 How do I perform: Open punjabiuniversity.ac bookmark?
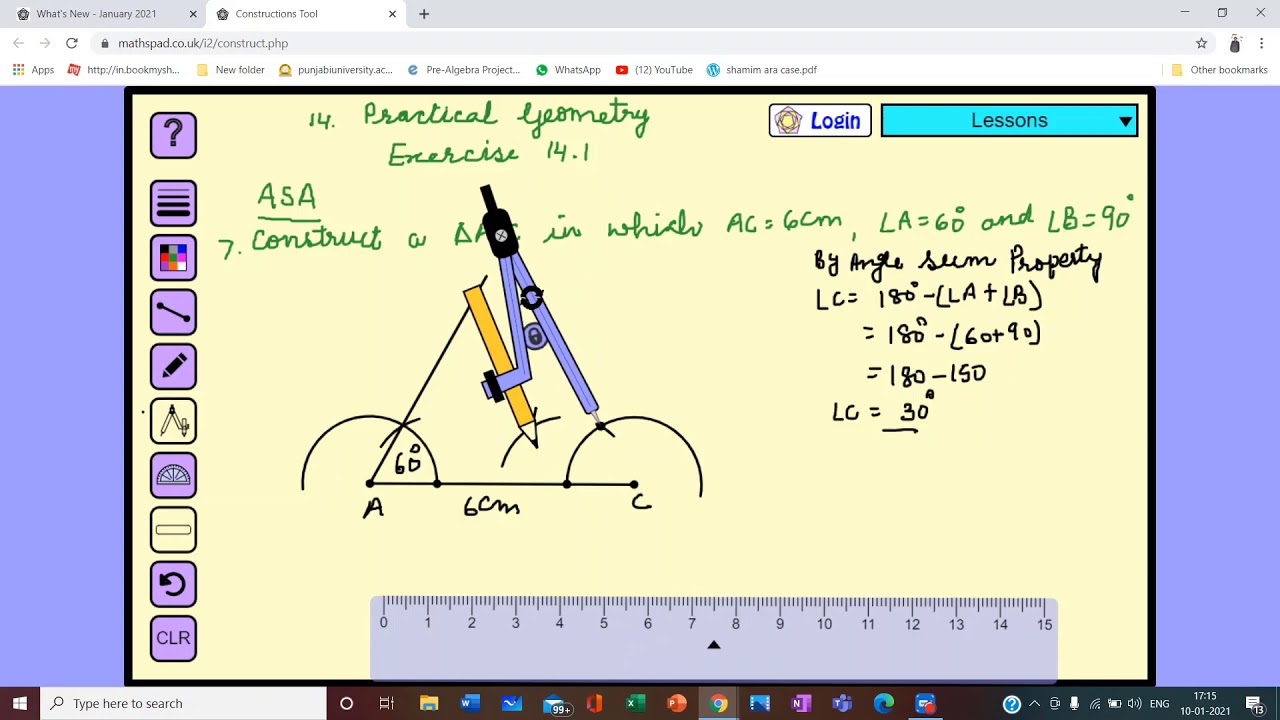[335, 70]
